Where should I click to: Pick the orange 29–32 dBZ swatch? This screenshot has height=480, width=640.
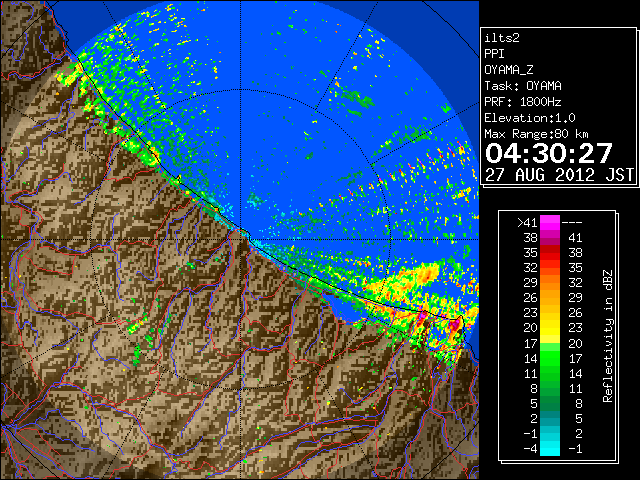pos(550,283)
